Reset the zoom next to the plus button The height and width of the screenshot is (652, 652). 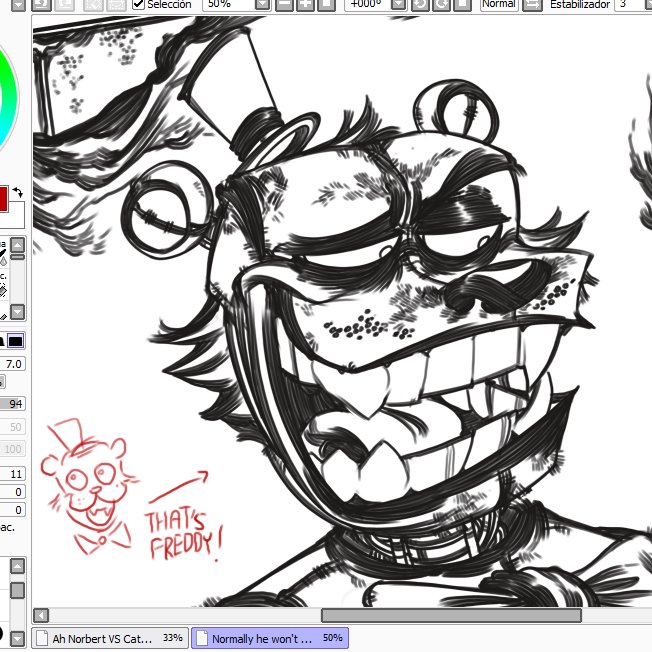coord(326,5)
